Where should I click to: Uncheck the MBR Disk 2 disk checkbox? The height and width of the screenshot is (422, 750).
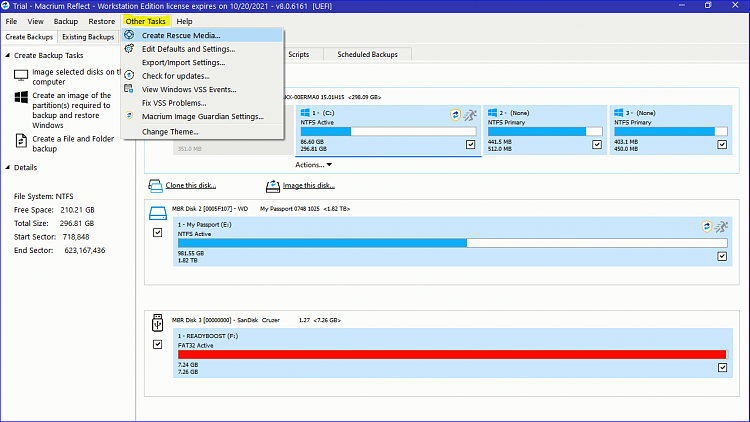point(157,233)
